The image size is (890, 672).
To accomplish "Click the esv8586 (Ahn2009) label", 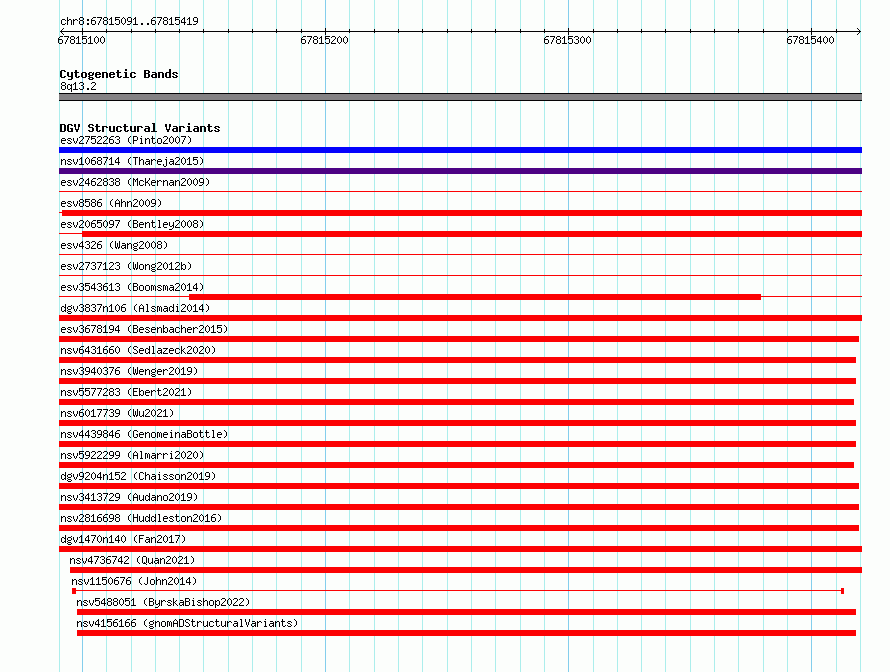I will [111, 203].
